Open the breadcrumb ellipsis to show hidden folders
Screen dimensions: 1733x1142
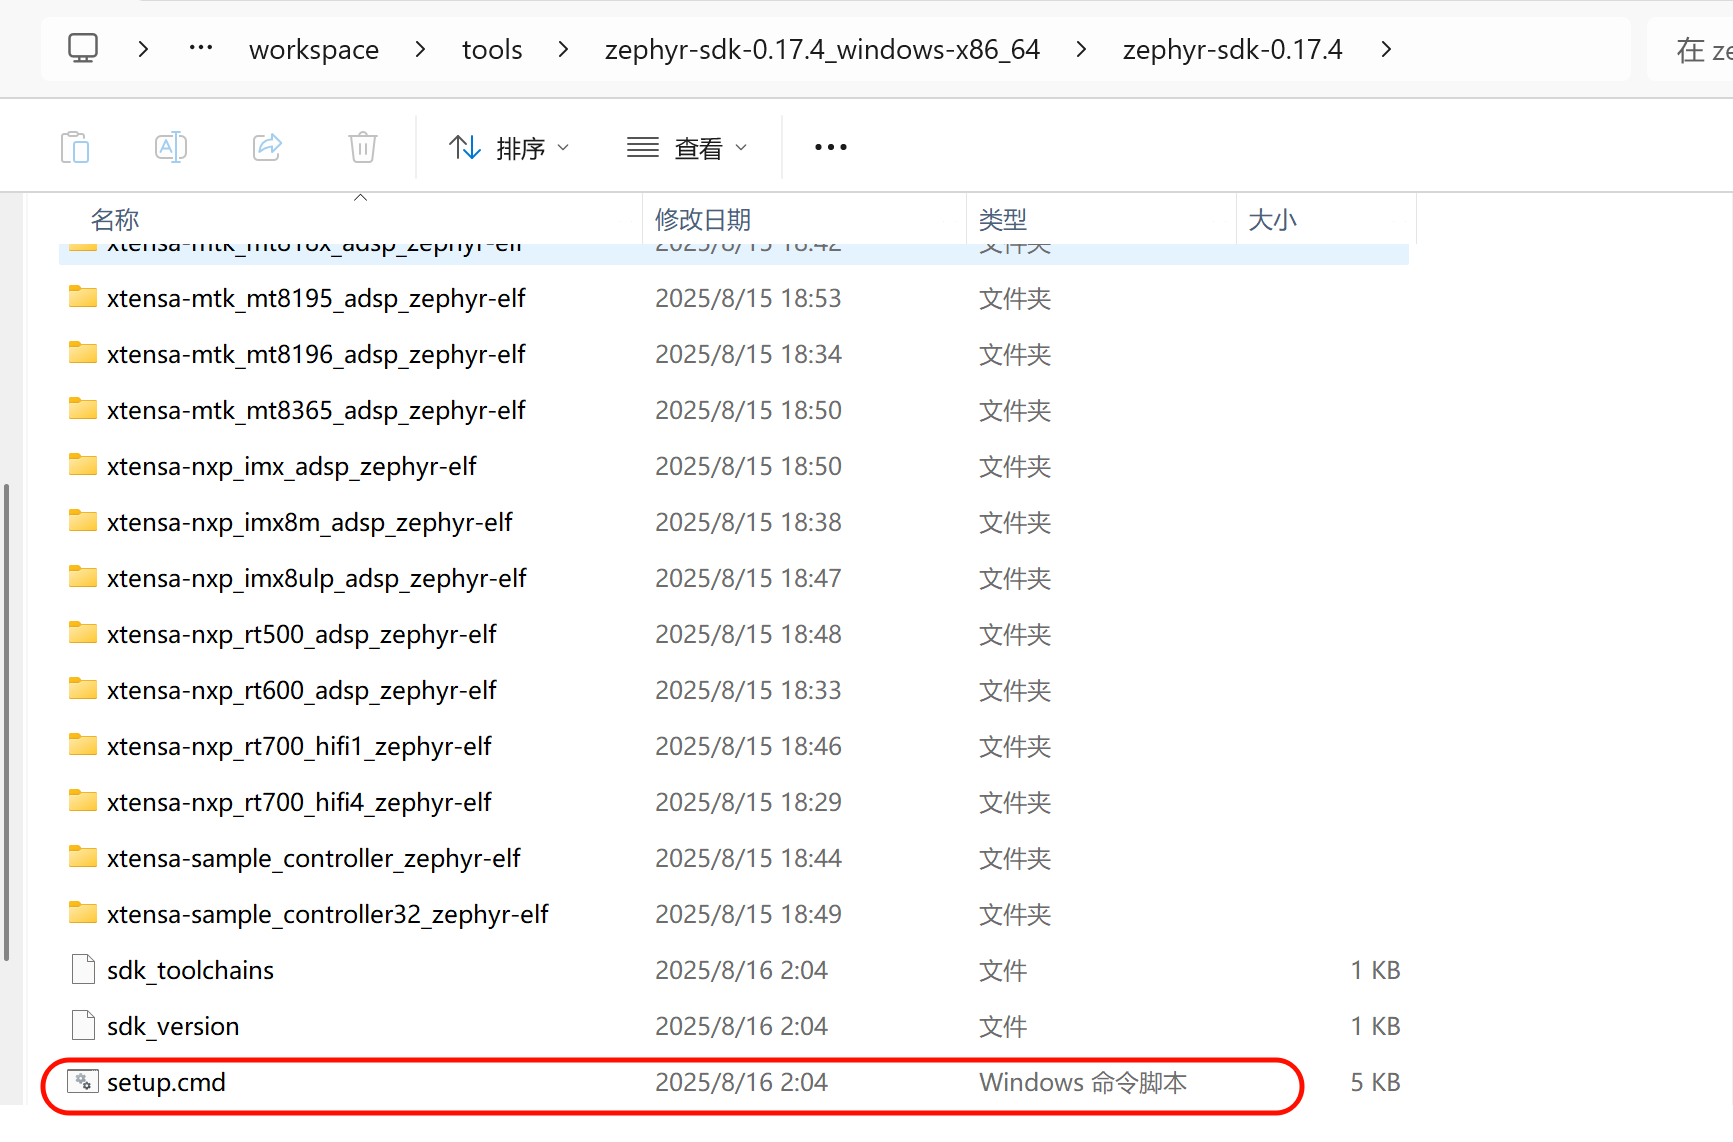[x=200, y=48]
